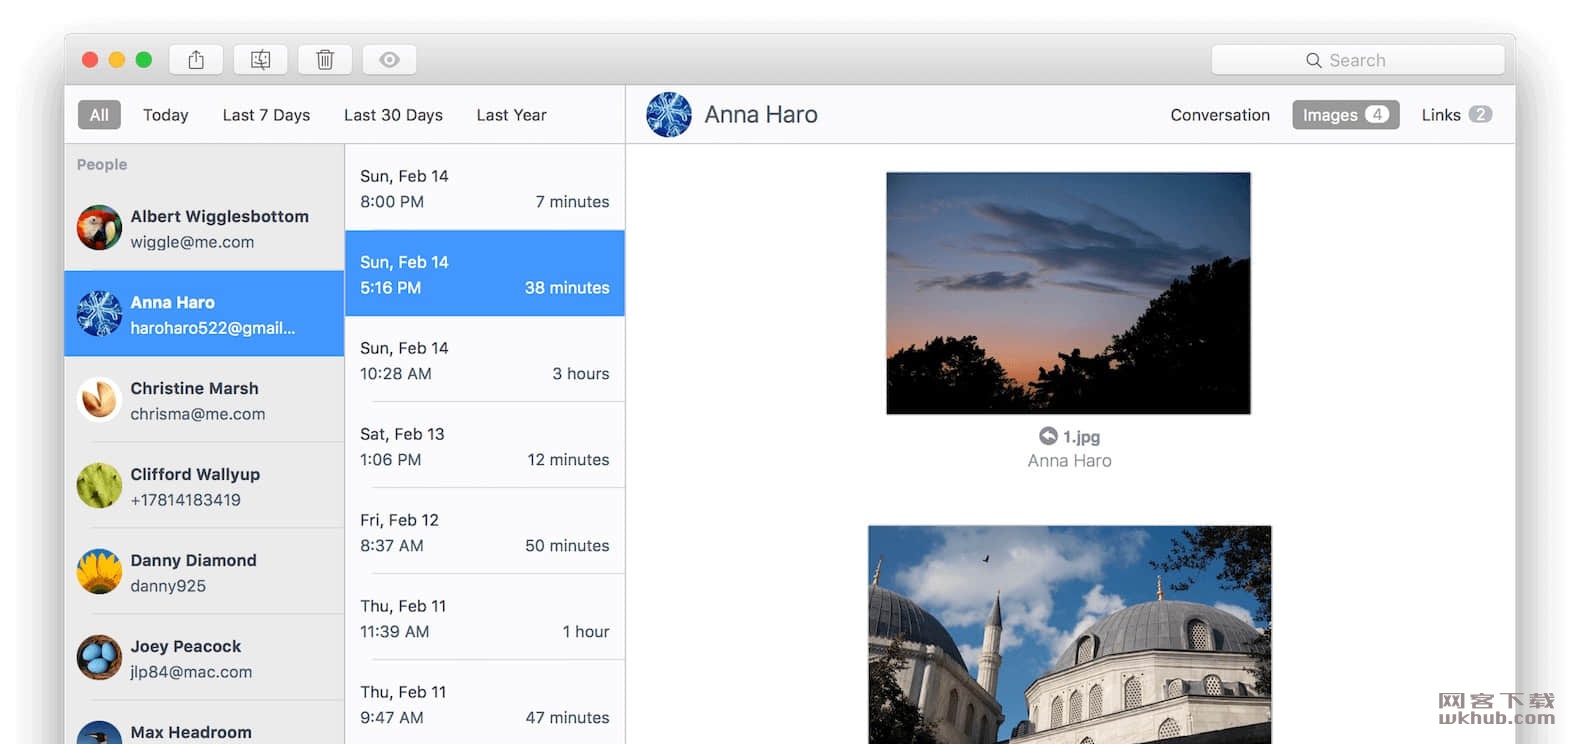Switch to Last 30 Days filter
The image size is (1580, 744).
(x=393, y=115)
